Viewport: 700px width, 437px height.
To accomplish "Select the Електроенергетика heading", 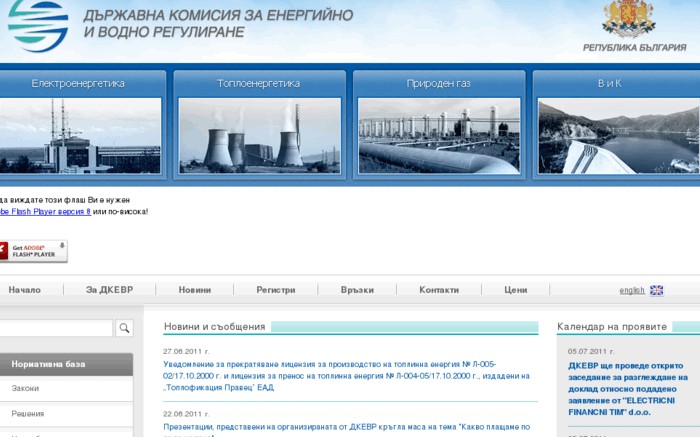I will (78, 83).
